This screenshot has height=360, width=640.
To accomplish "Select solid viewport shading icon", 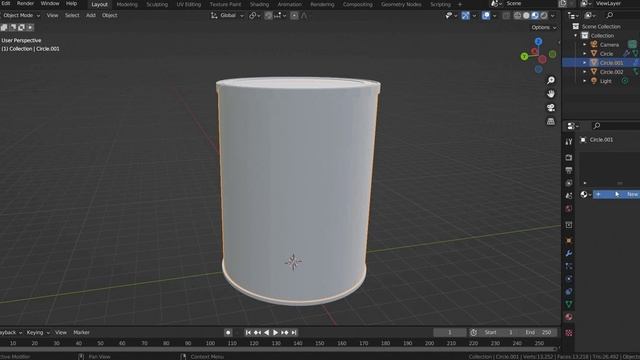I will pos(526,16).
